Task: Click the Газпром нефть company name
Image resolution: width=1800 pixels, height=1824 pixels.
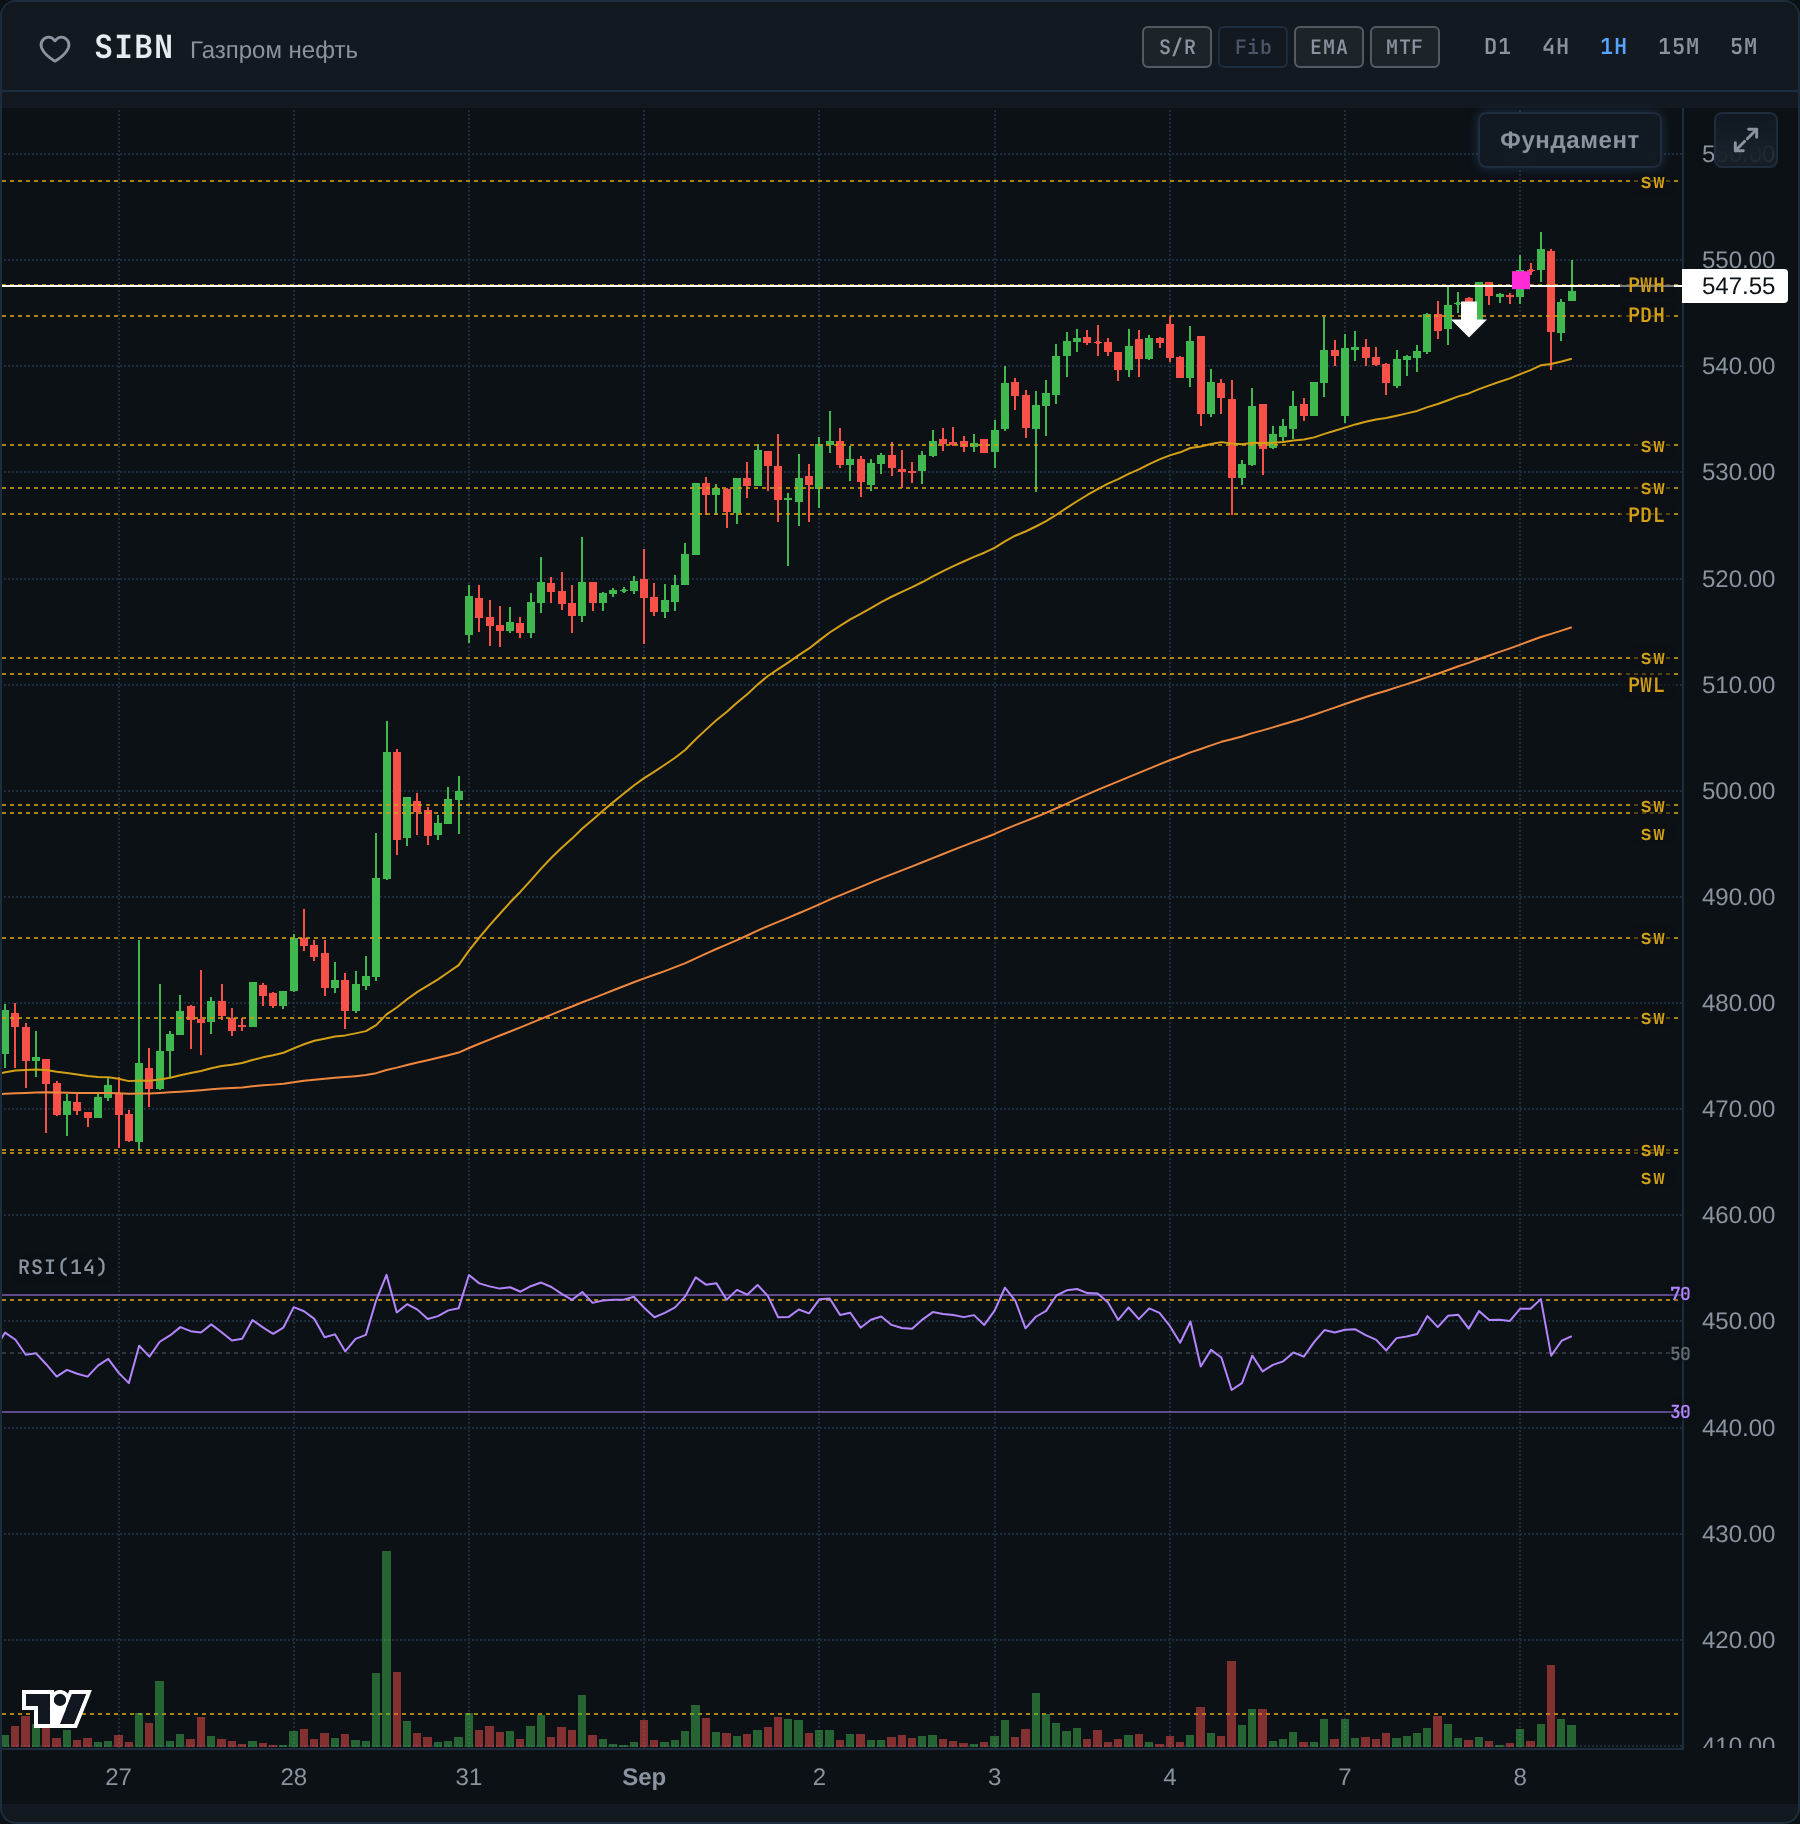Action: point(273,50)
